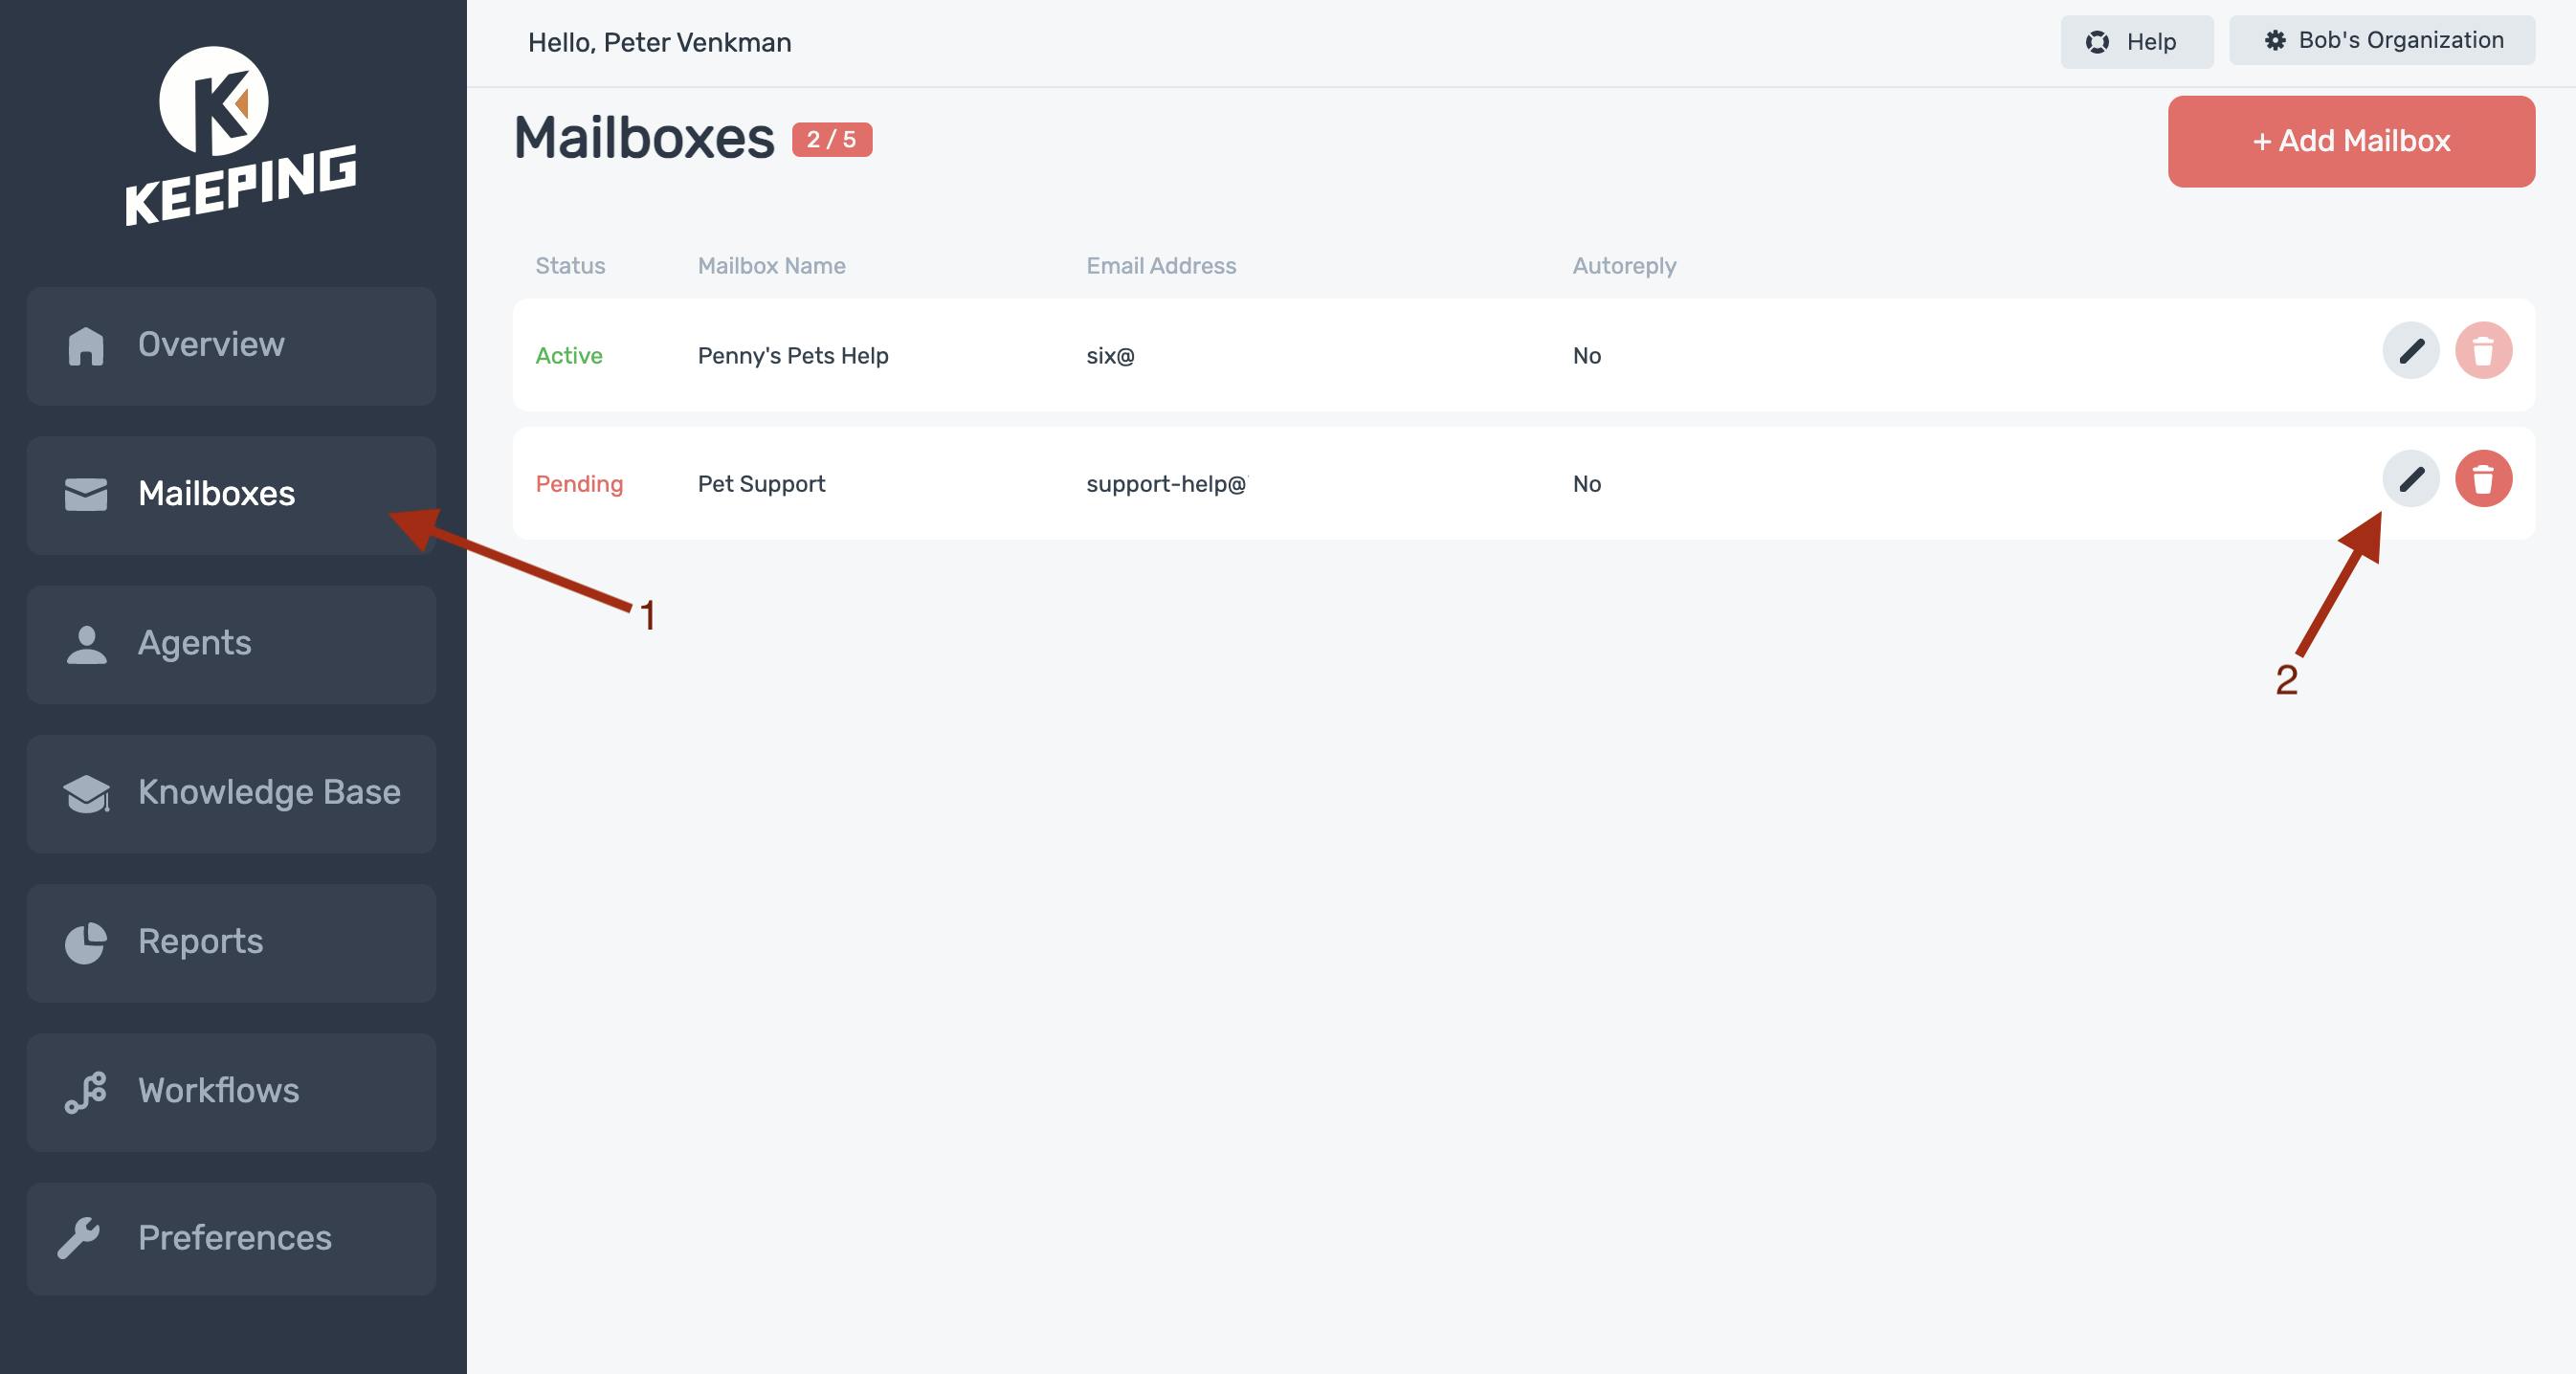2576x1374 pixels.
Task: Click the Reports pie chart icon
Action: click(86, 943)
